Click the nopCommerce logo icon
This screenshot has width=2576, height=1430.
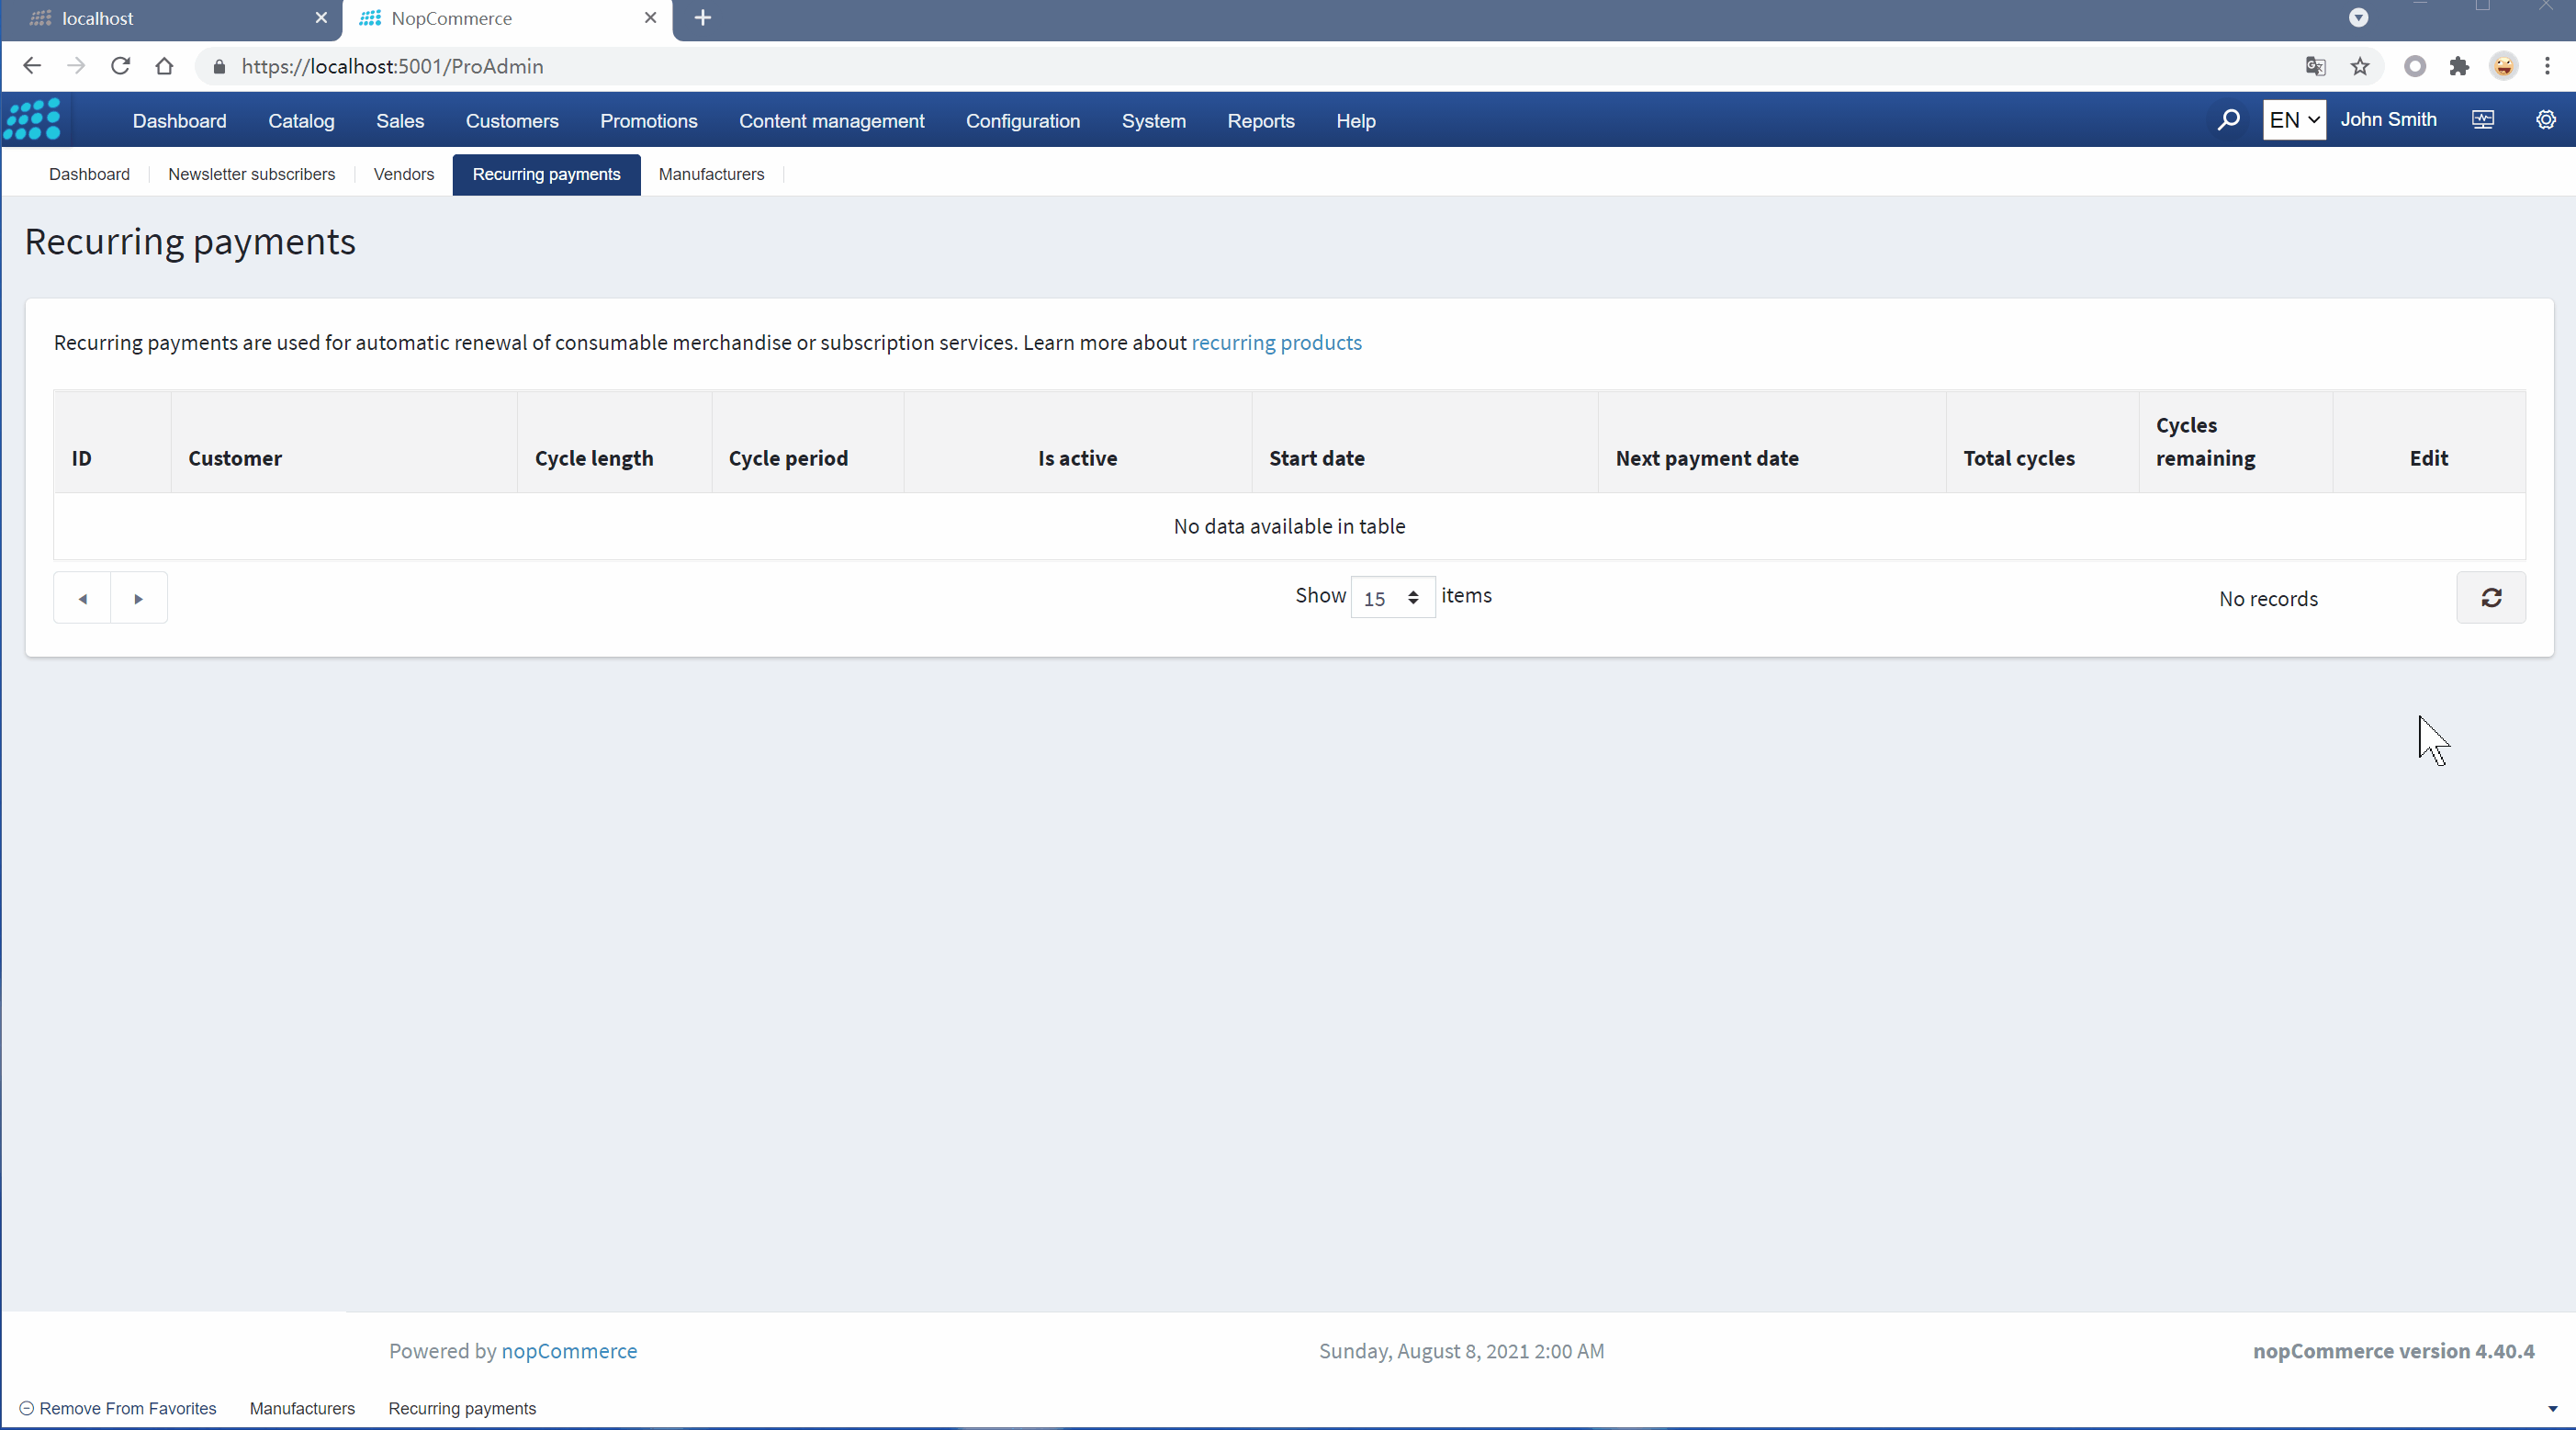(x=33, y=119)
